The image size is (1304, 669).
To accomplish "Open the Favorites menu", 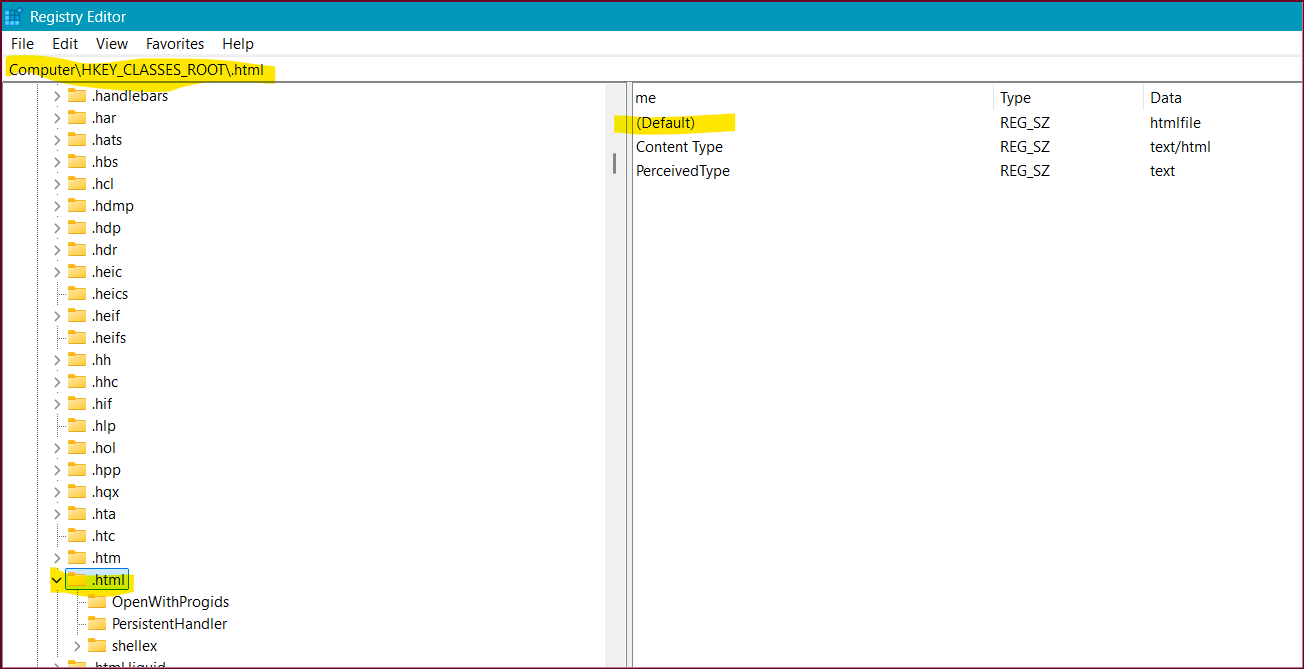I will 175,44.
